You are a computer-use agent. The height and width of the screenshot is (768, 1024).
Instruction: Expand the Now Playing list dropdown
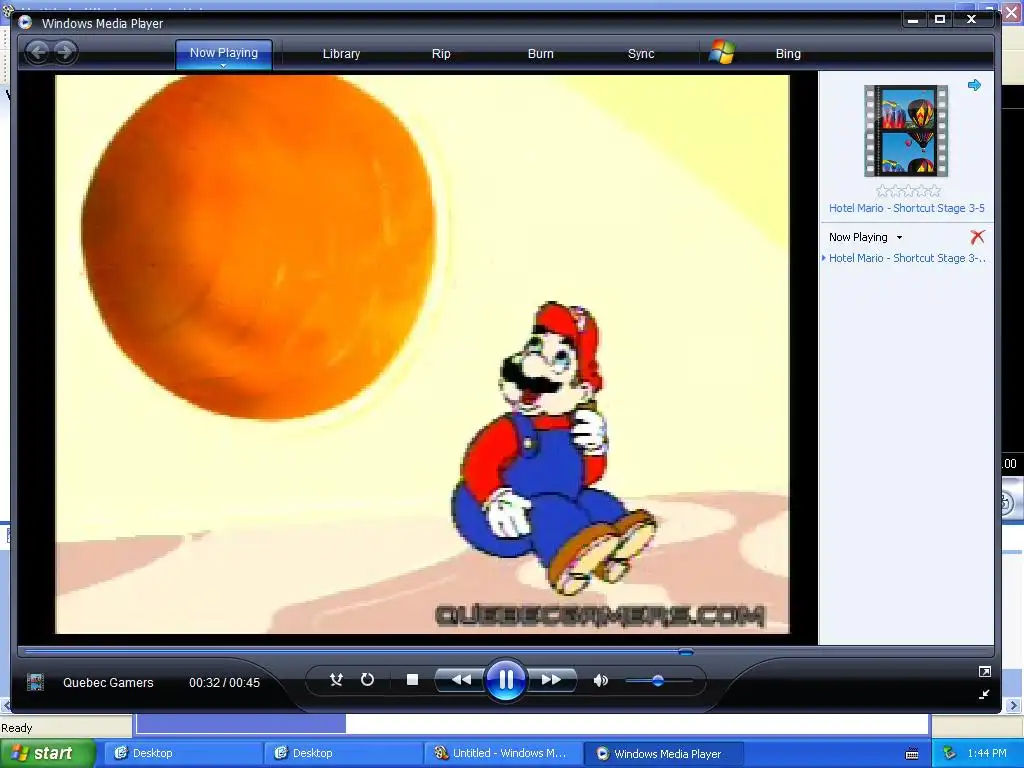click(x=899, y=238)
